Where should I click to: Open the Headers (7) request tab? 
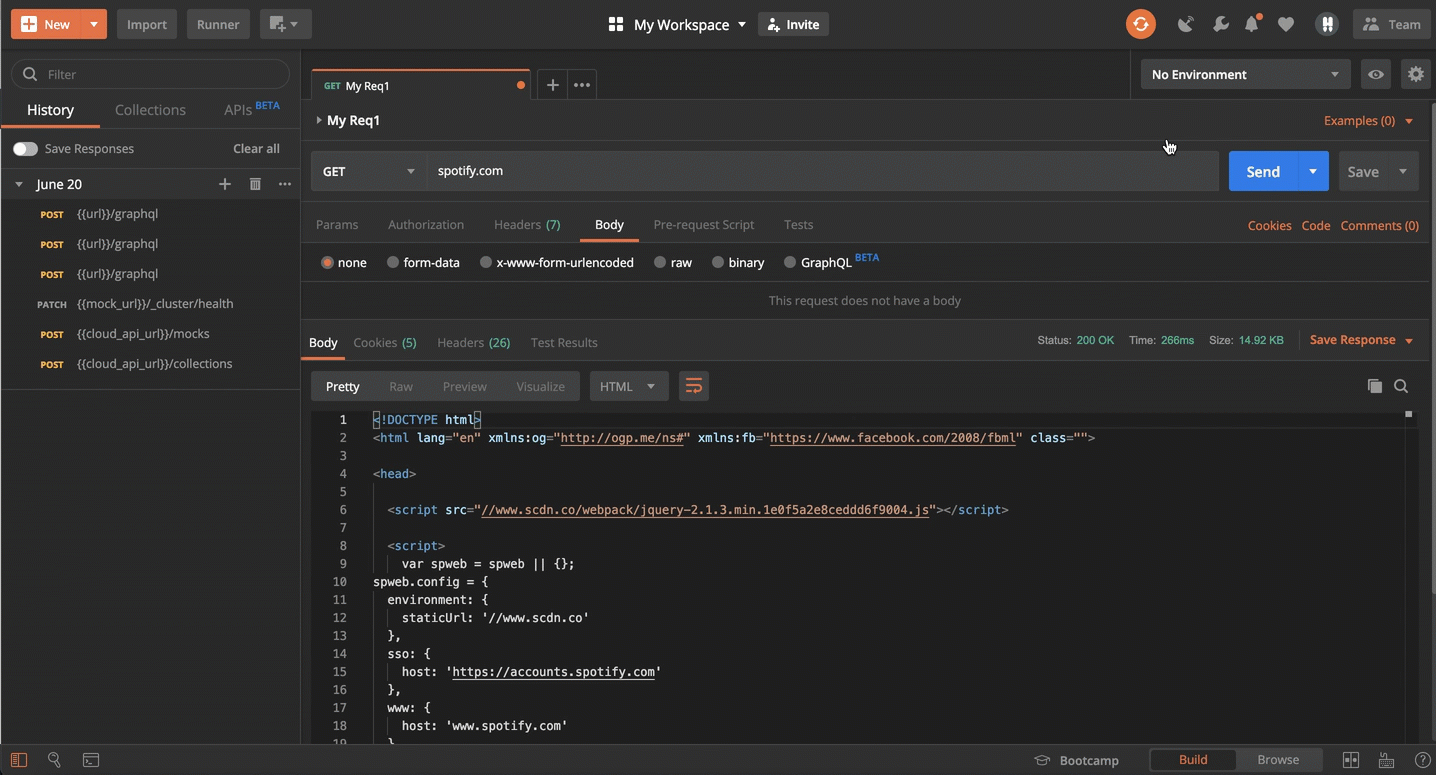click(527, 225)
